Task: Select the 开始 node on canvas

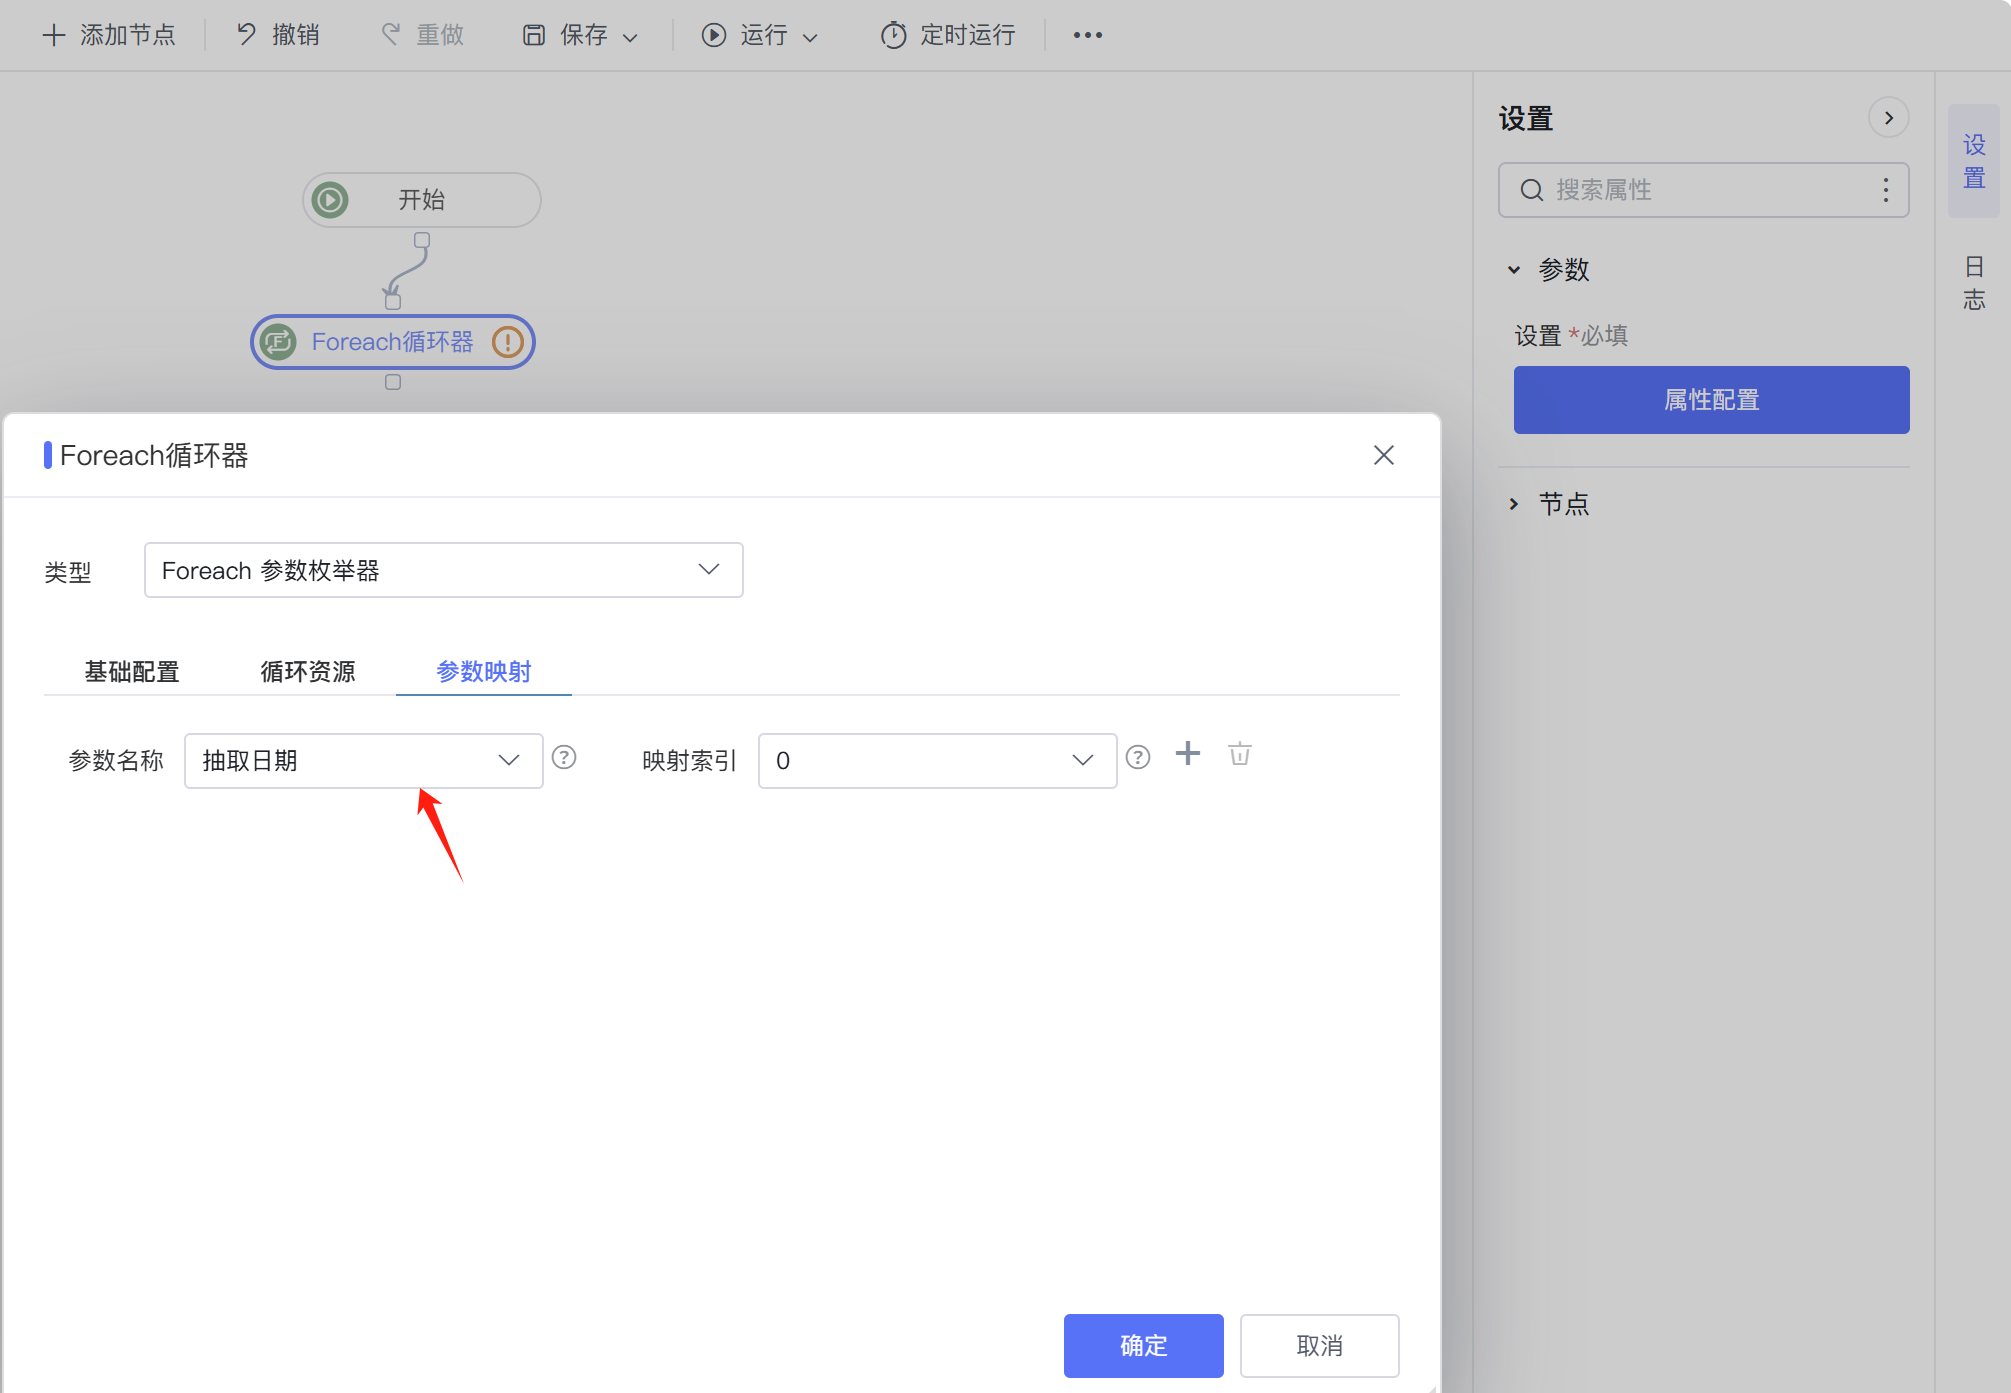Action: [422, 200]
